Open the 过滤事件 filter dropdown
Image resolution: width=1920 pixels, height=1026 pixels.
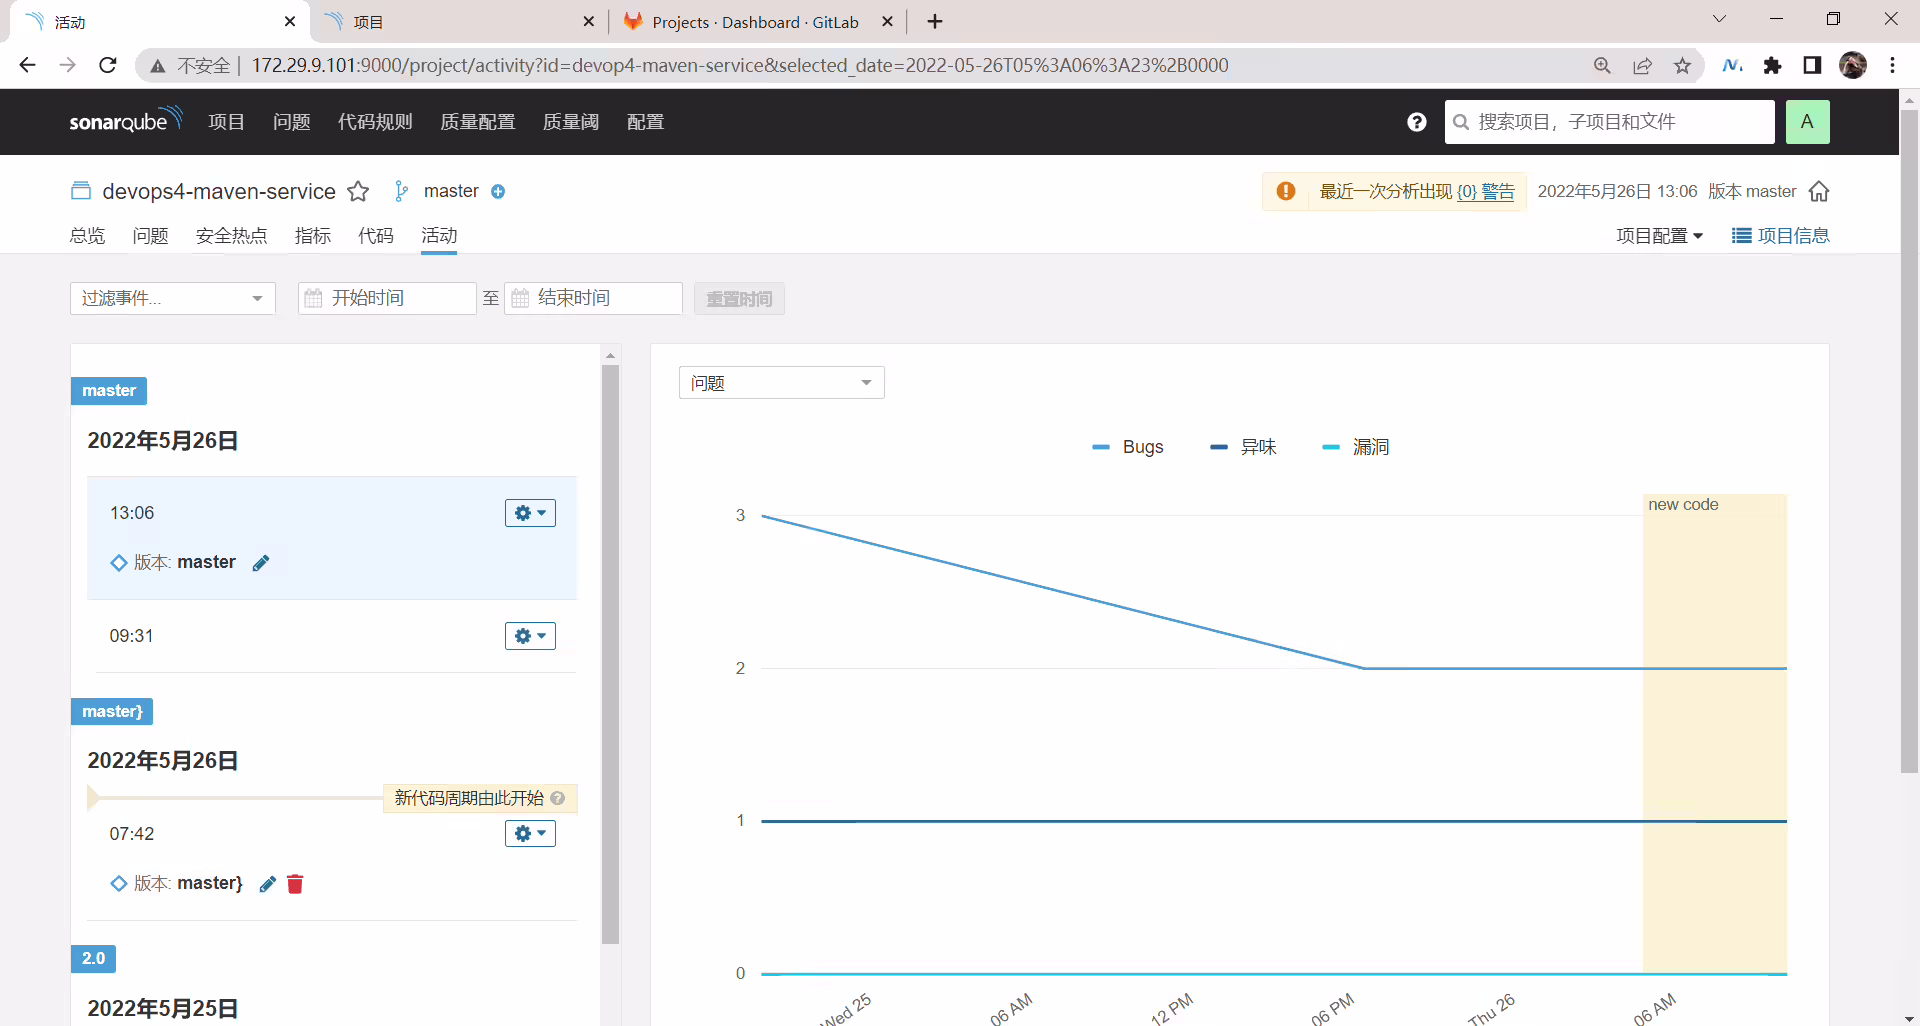[x=173, y=298]
